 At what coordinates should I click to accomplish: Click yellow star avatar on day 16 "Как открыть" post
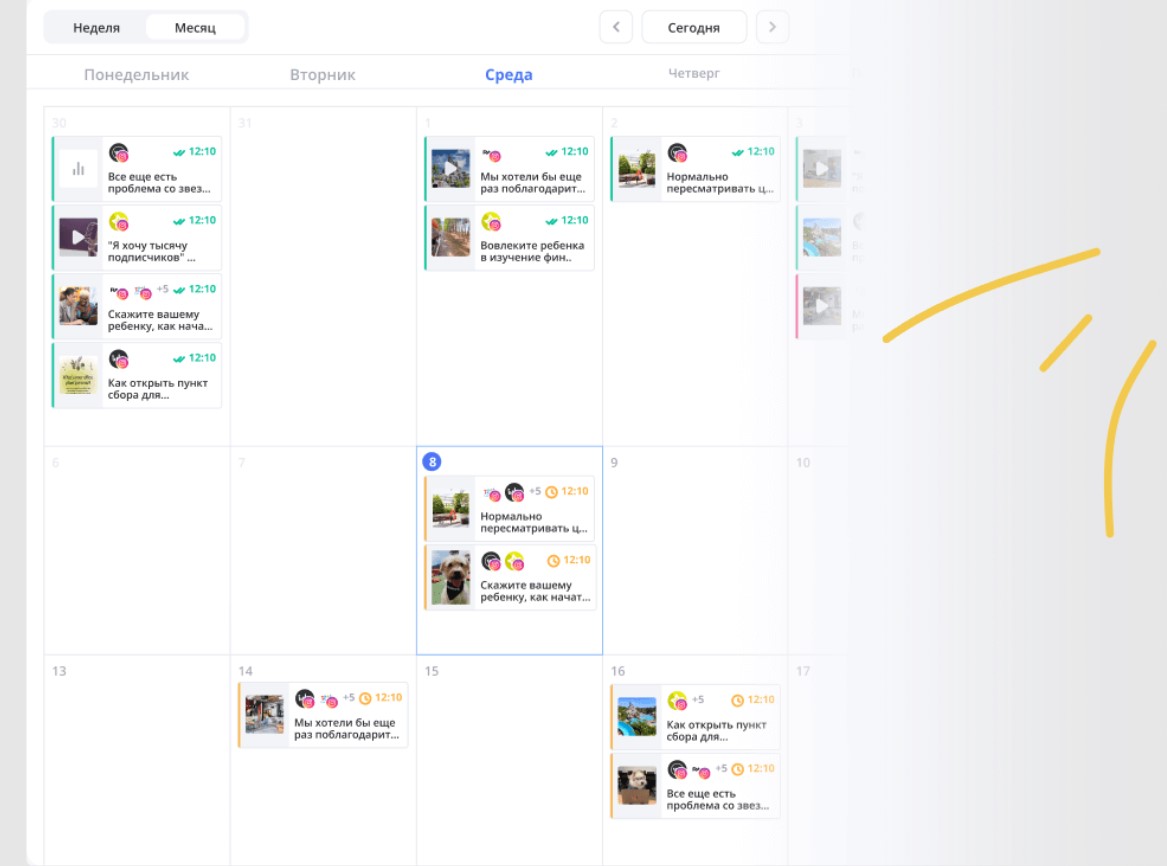[677, 701]
